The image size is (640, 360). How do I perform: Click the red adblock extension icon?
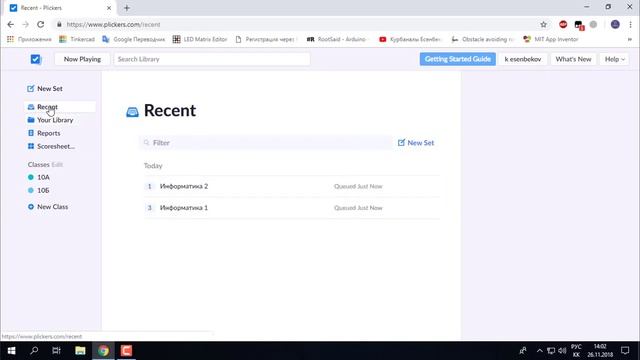[563, 24]
